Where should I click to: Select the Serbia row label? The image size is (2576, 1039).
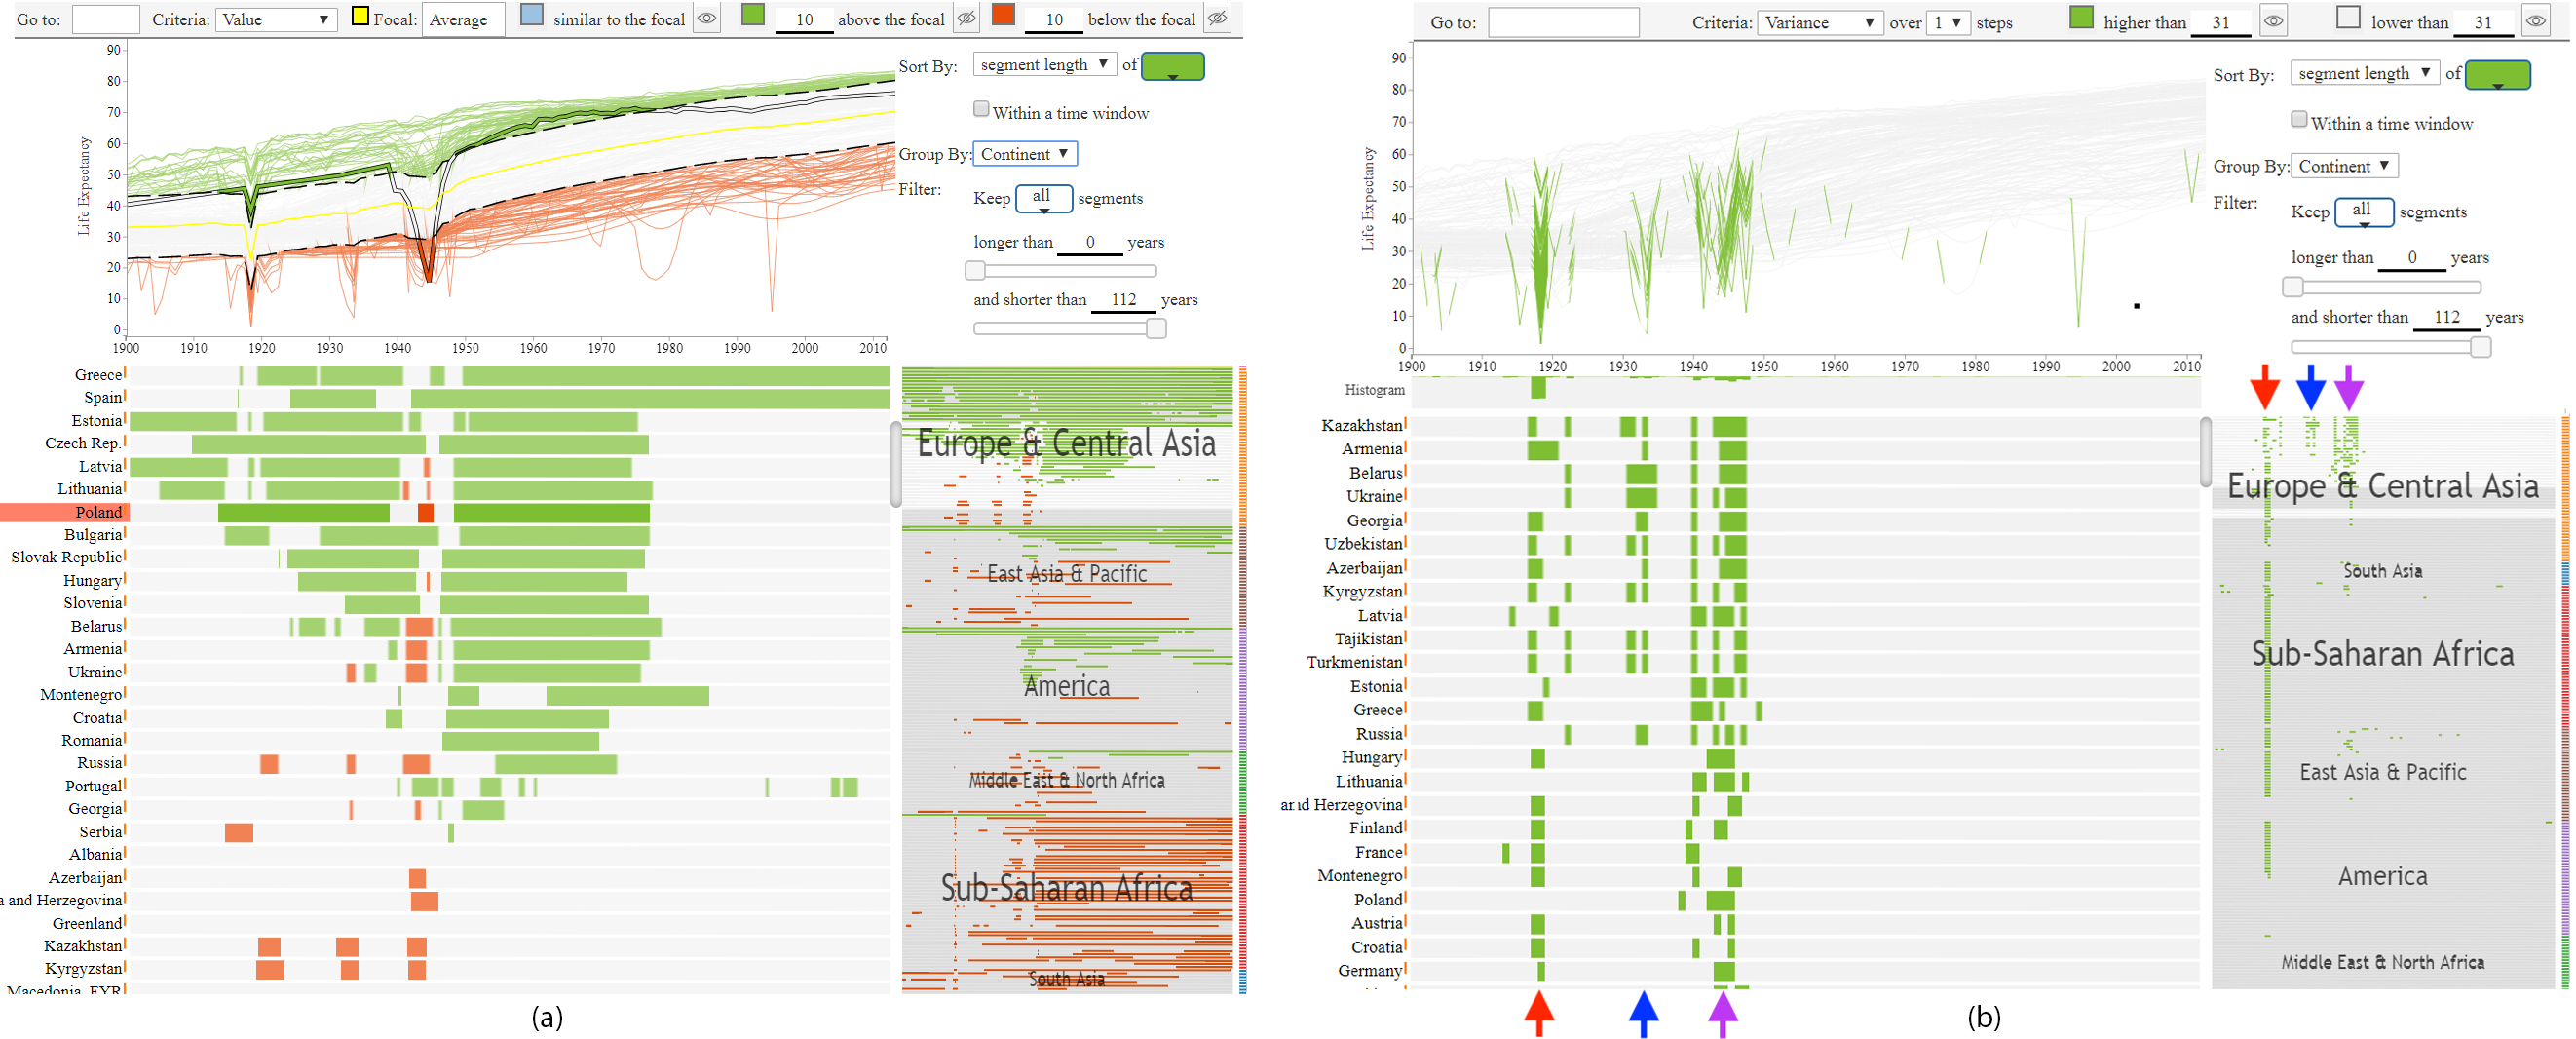point(101,832)
